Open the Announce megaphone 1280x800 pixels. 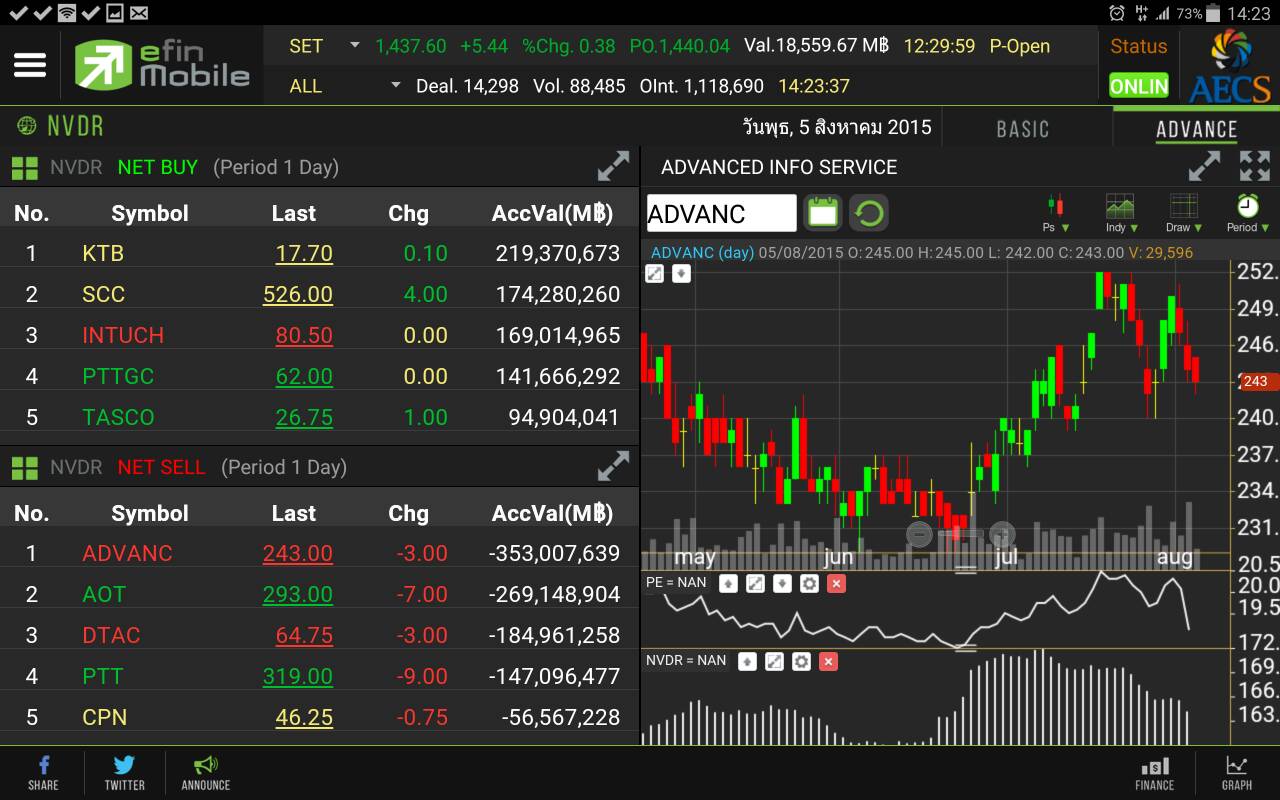(206, 773)
